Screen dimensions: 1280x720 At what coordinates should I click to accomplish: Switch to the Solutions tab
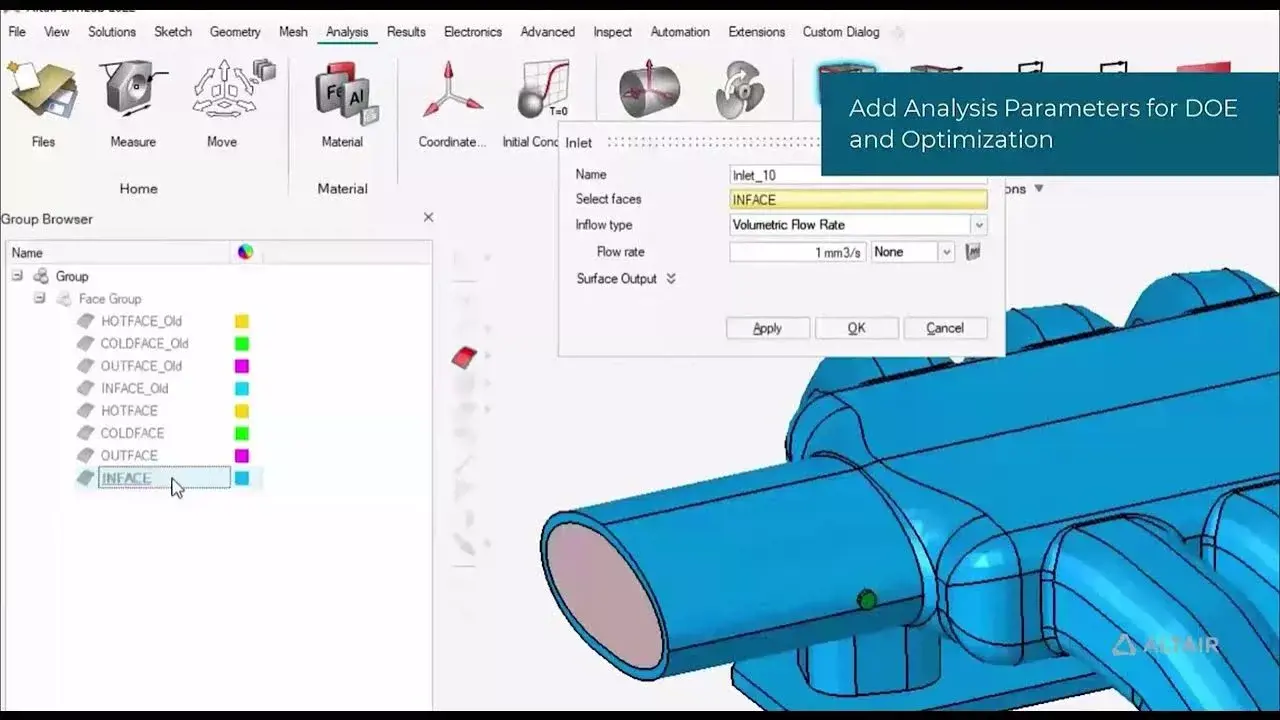click(x=112, y=32)
